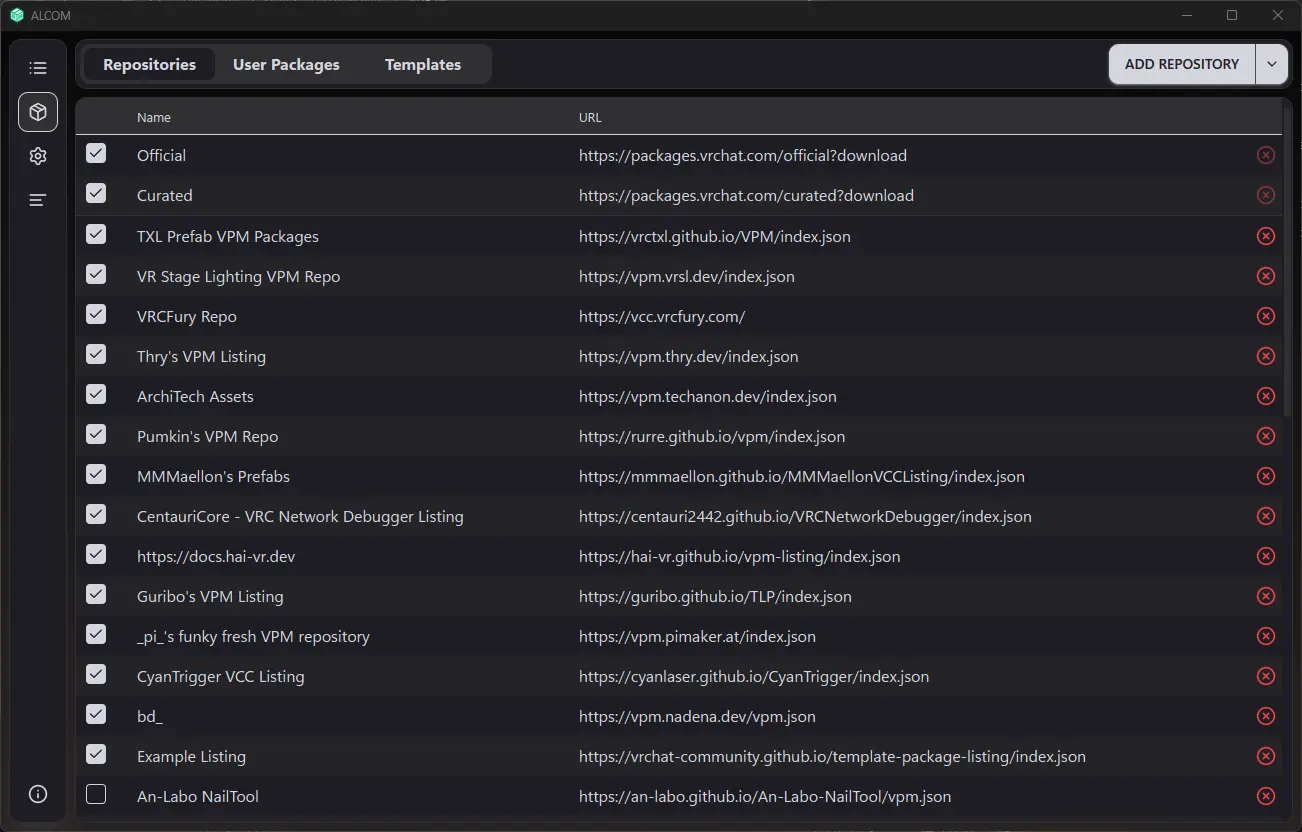This screenshot has width=1302, height=832.
Task: Expand the Add Repository dropdown arrow
Action: coord(1271,64)
